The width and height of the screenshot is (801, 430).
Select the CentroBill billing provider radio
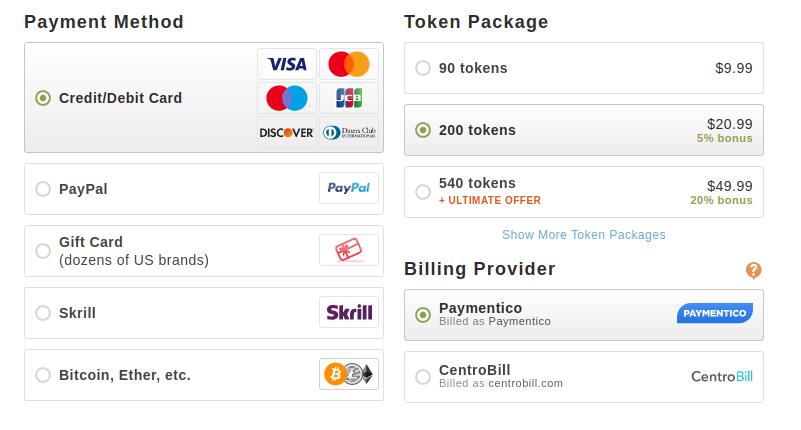(422, 377)
